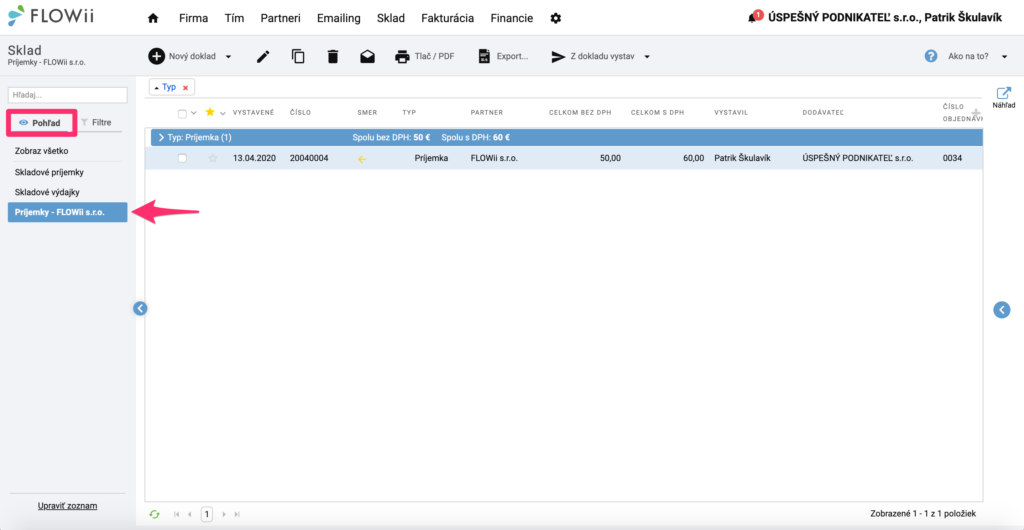Open the Sklad menu
Image resolution: width=1024 pixels, height=530 pixels.
pyautogui.click(x=391, y=18)
